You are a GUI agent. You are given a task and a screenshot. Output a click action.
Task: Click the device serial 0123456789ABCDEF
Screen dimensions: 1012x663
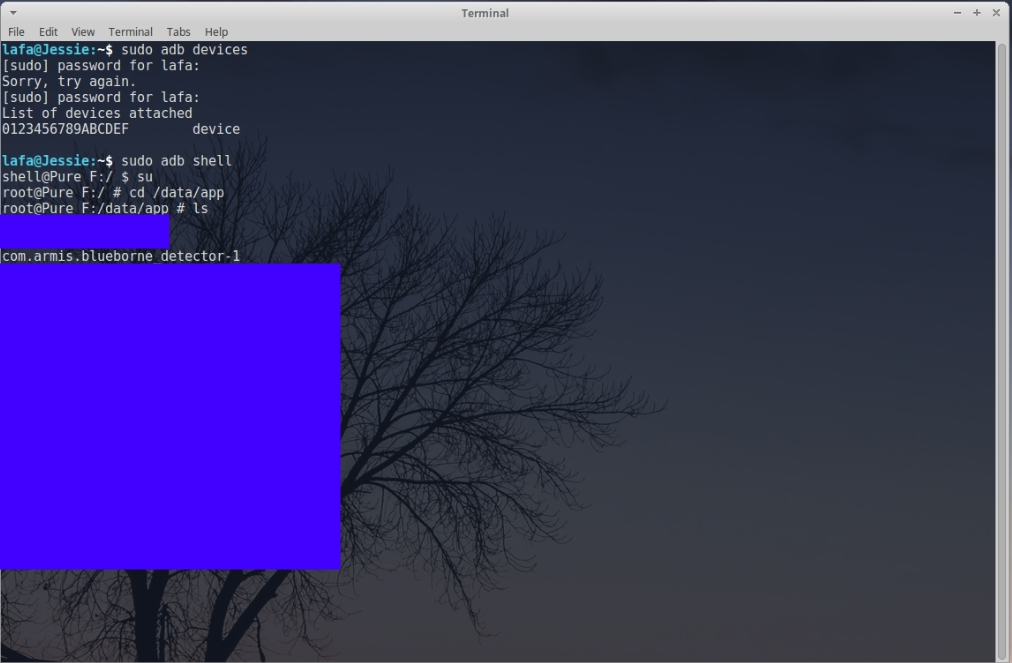(x=65, y=129)
